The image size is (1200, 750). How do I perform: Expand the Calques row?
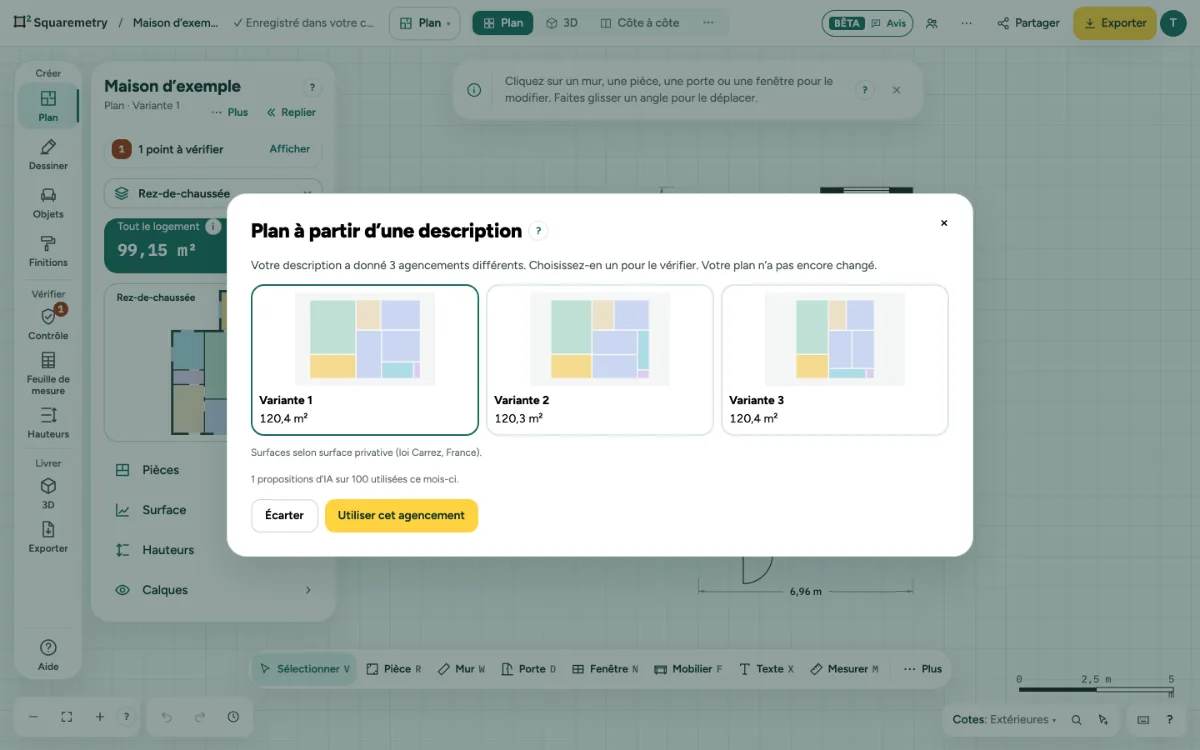(213, 590)
